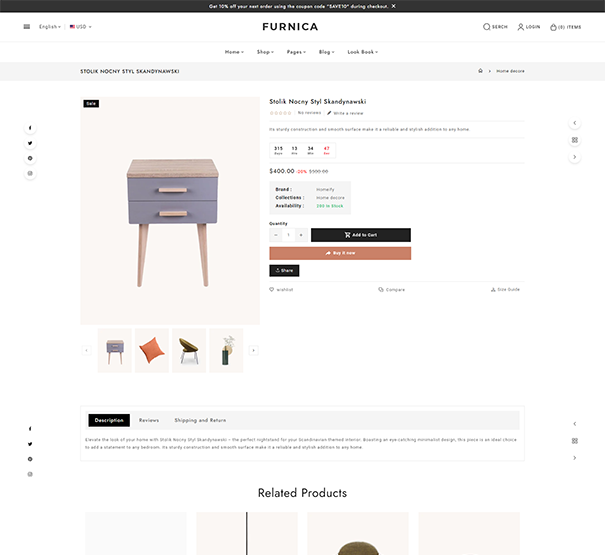
Task: Open the login user icon
Action: pos(521,27)
